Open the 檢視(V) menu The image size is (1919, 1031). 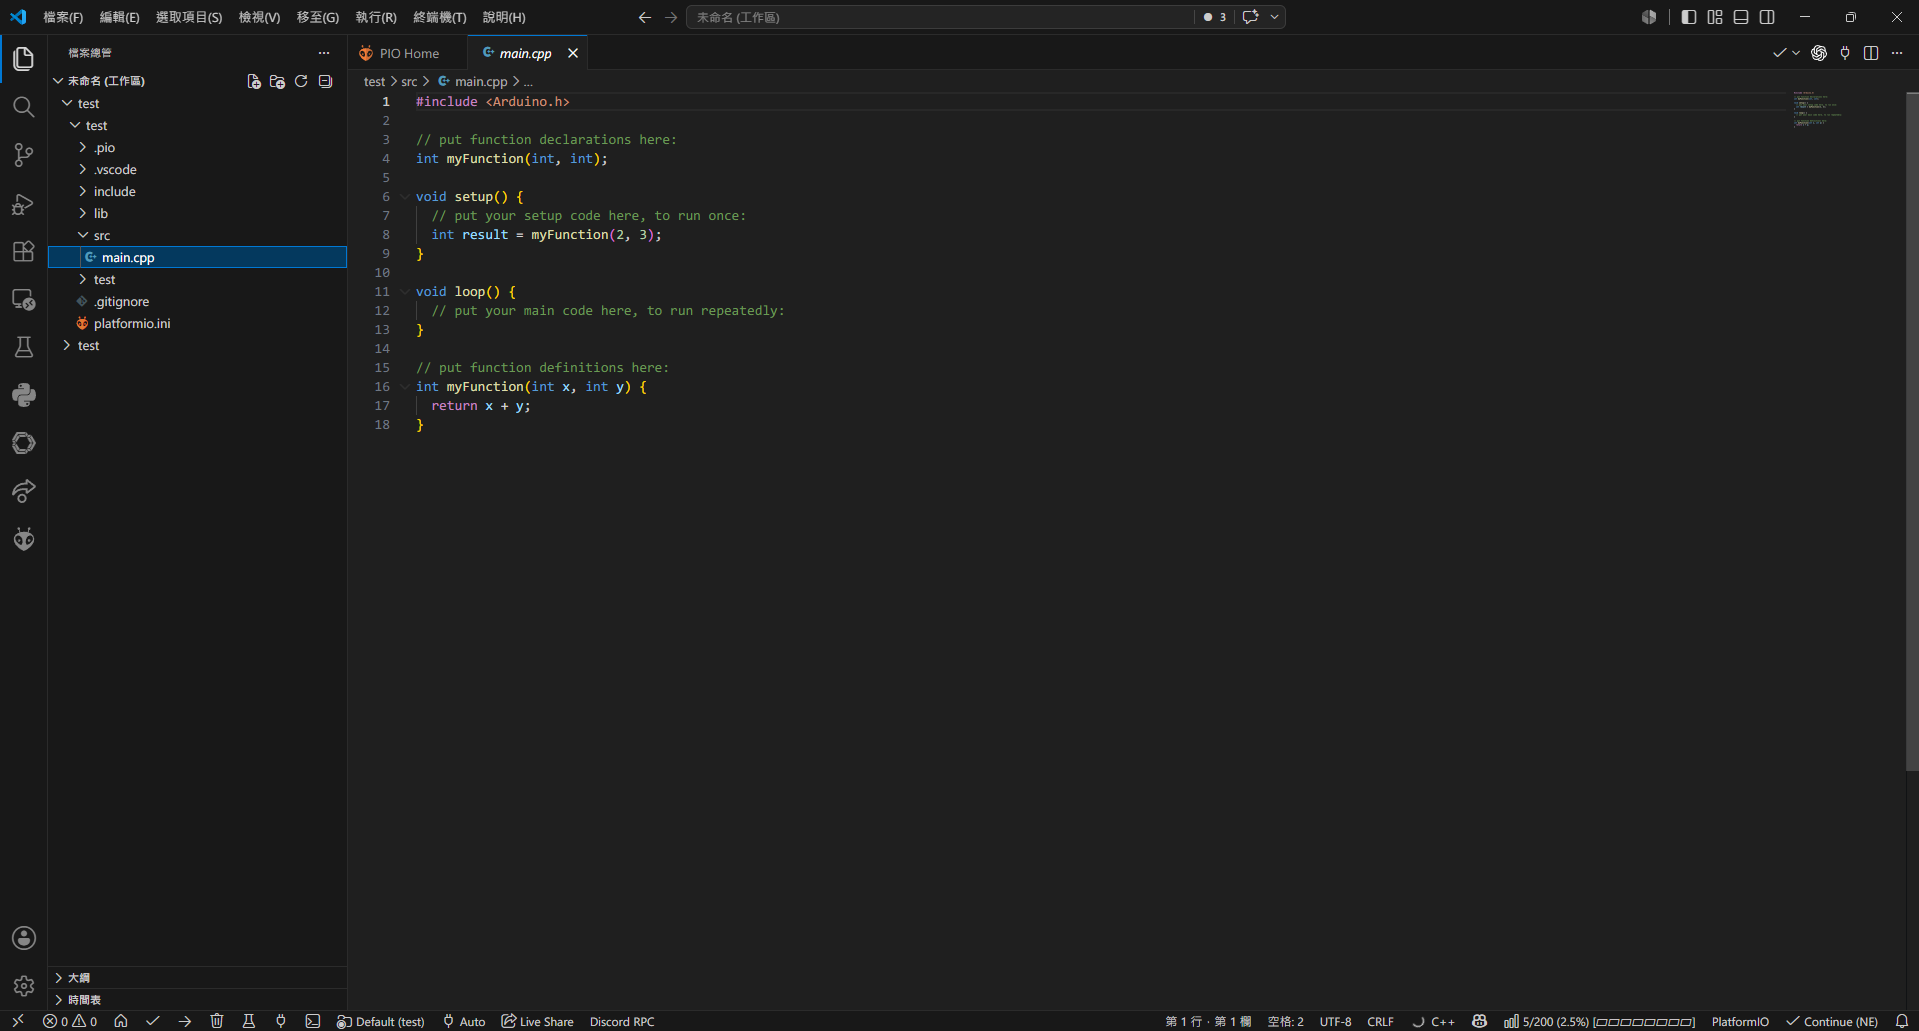(259, 17)
